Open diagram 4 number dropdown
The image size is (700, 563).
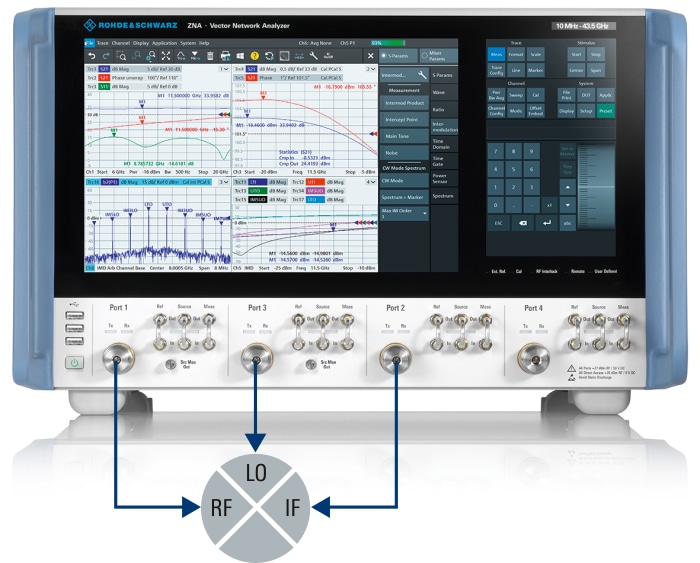[x=371, y=182]
